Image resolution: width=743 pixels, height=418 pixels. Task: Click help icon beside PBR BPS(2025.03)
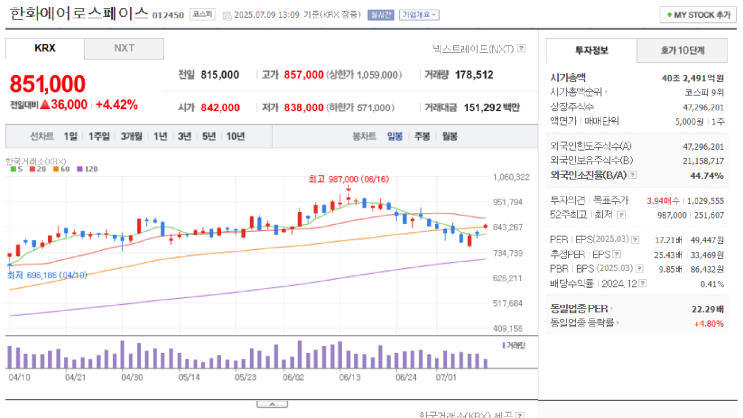point(639,269)
